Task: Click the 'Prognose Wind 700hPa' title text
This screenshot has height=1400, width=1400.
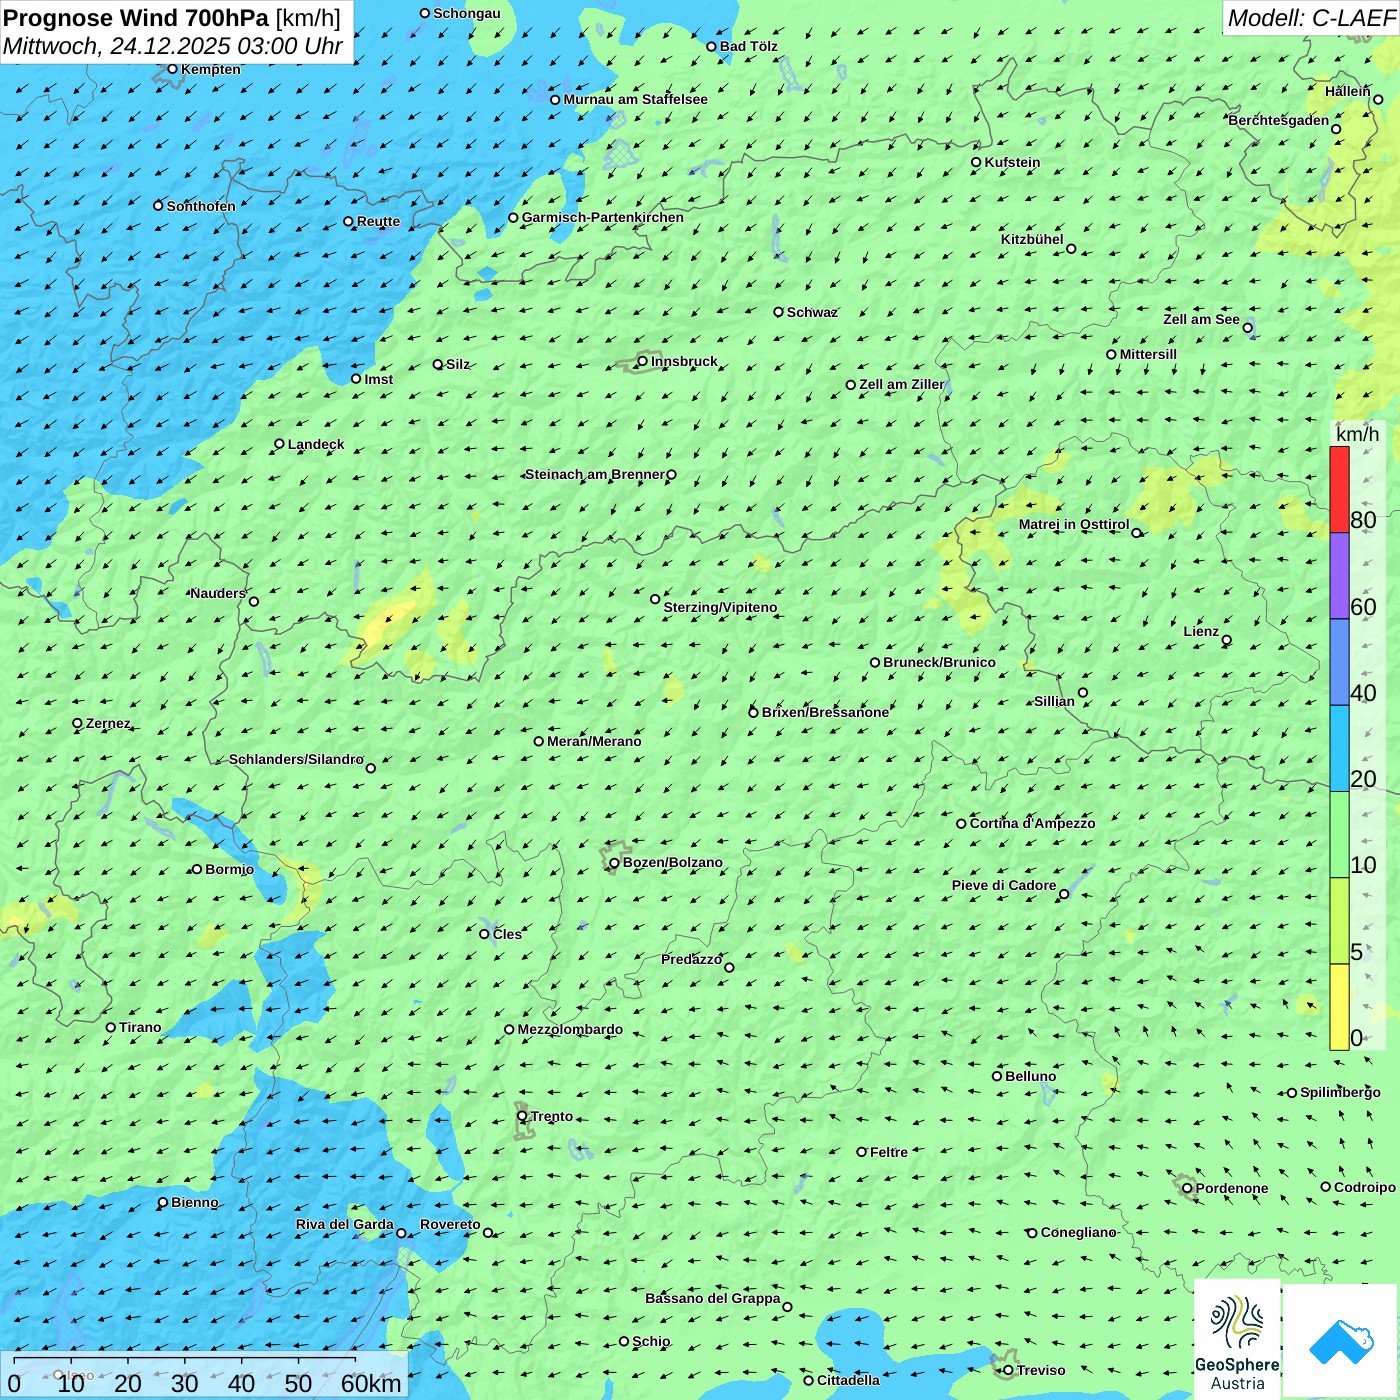Action: point(136,18)
